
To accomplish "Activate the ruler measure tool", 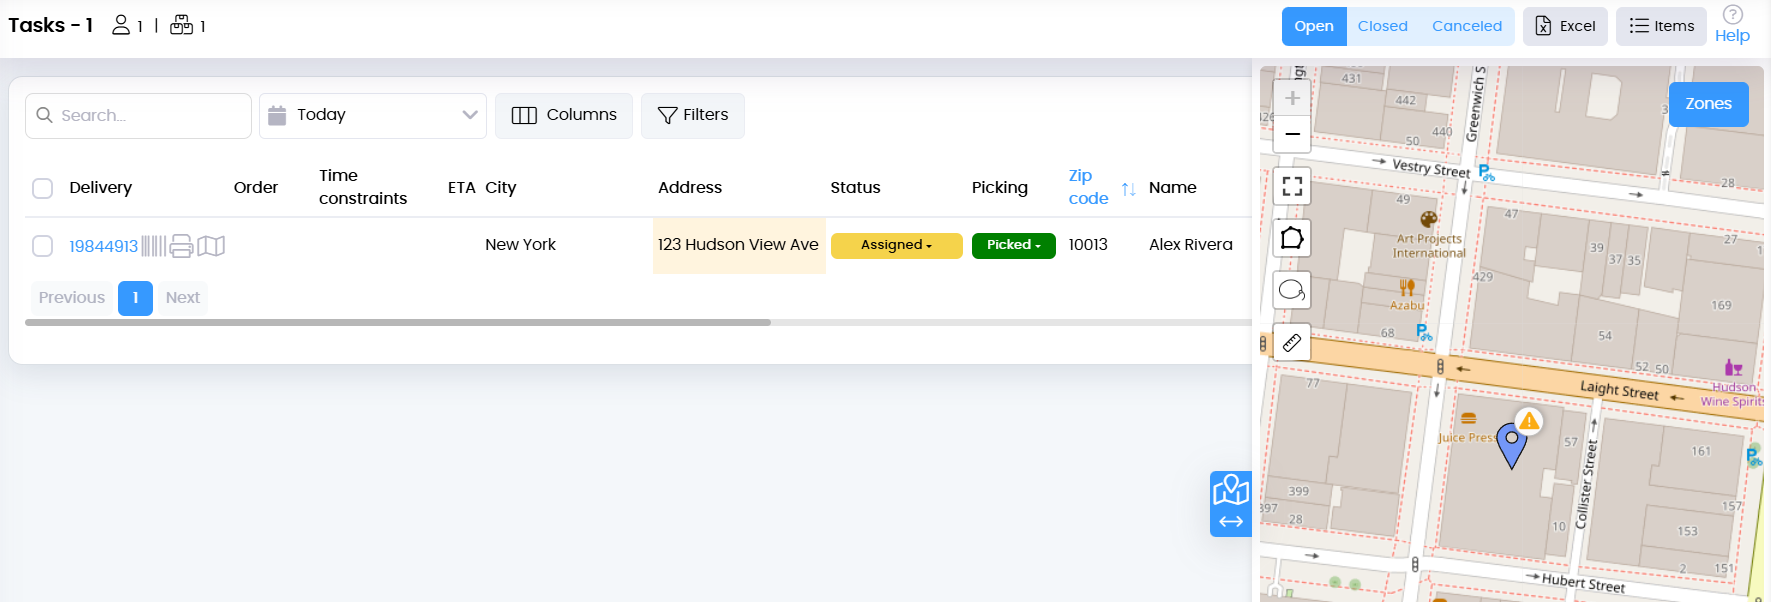I will [1292, 343].
